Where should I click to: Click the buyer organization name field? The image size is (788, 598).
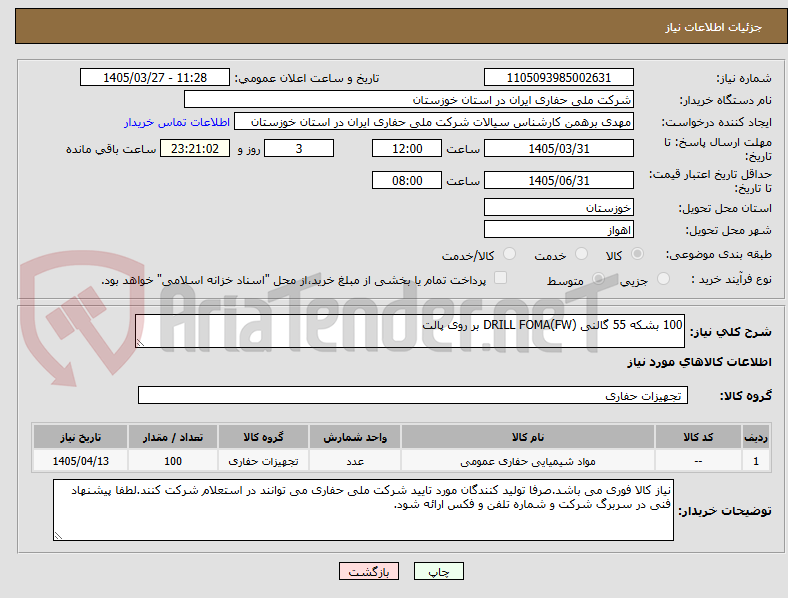[x=409, y=99]
